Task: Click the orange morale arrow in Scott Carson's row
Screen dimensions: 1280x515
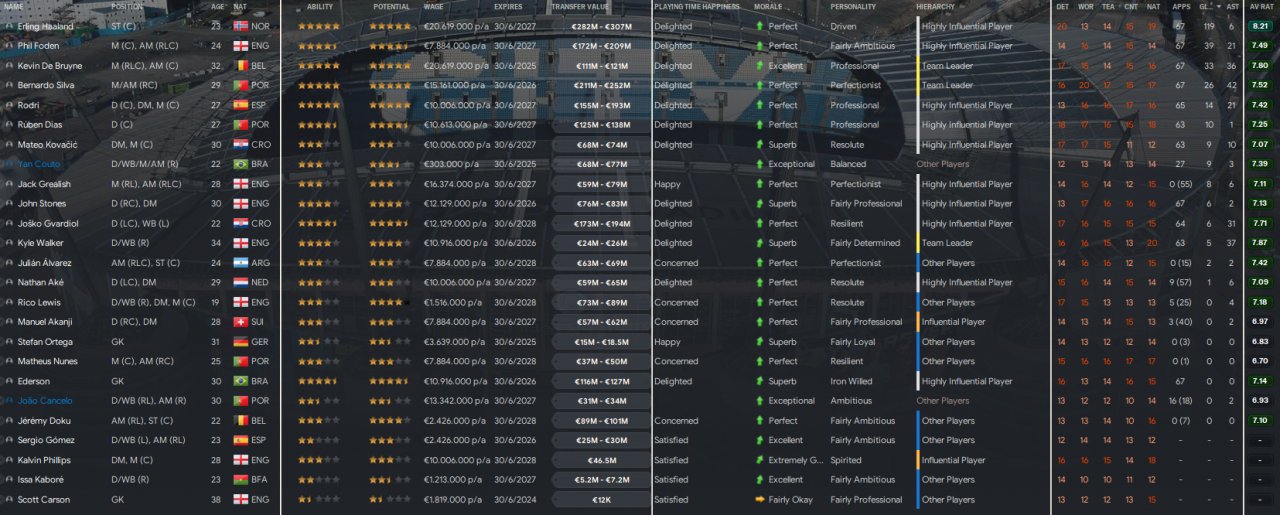Action: click(x=759, y=500)
